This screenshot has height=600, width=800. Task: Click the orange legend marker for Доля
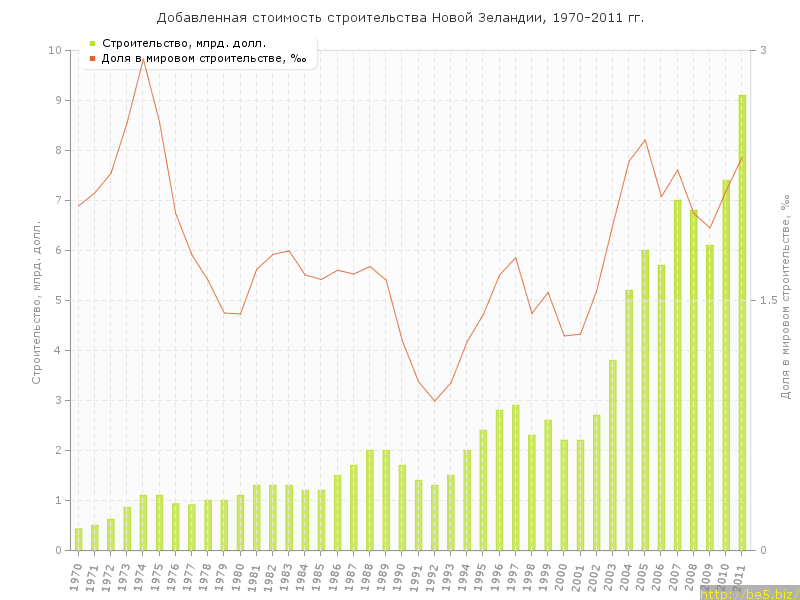coord(92,58)
